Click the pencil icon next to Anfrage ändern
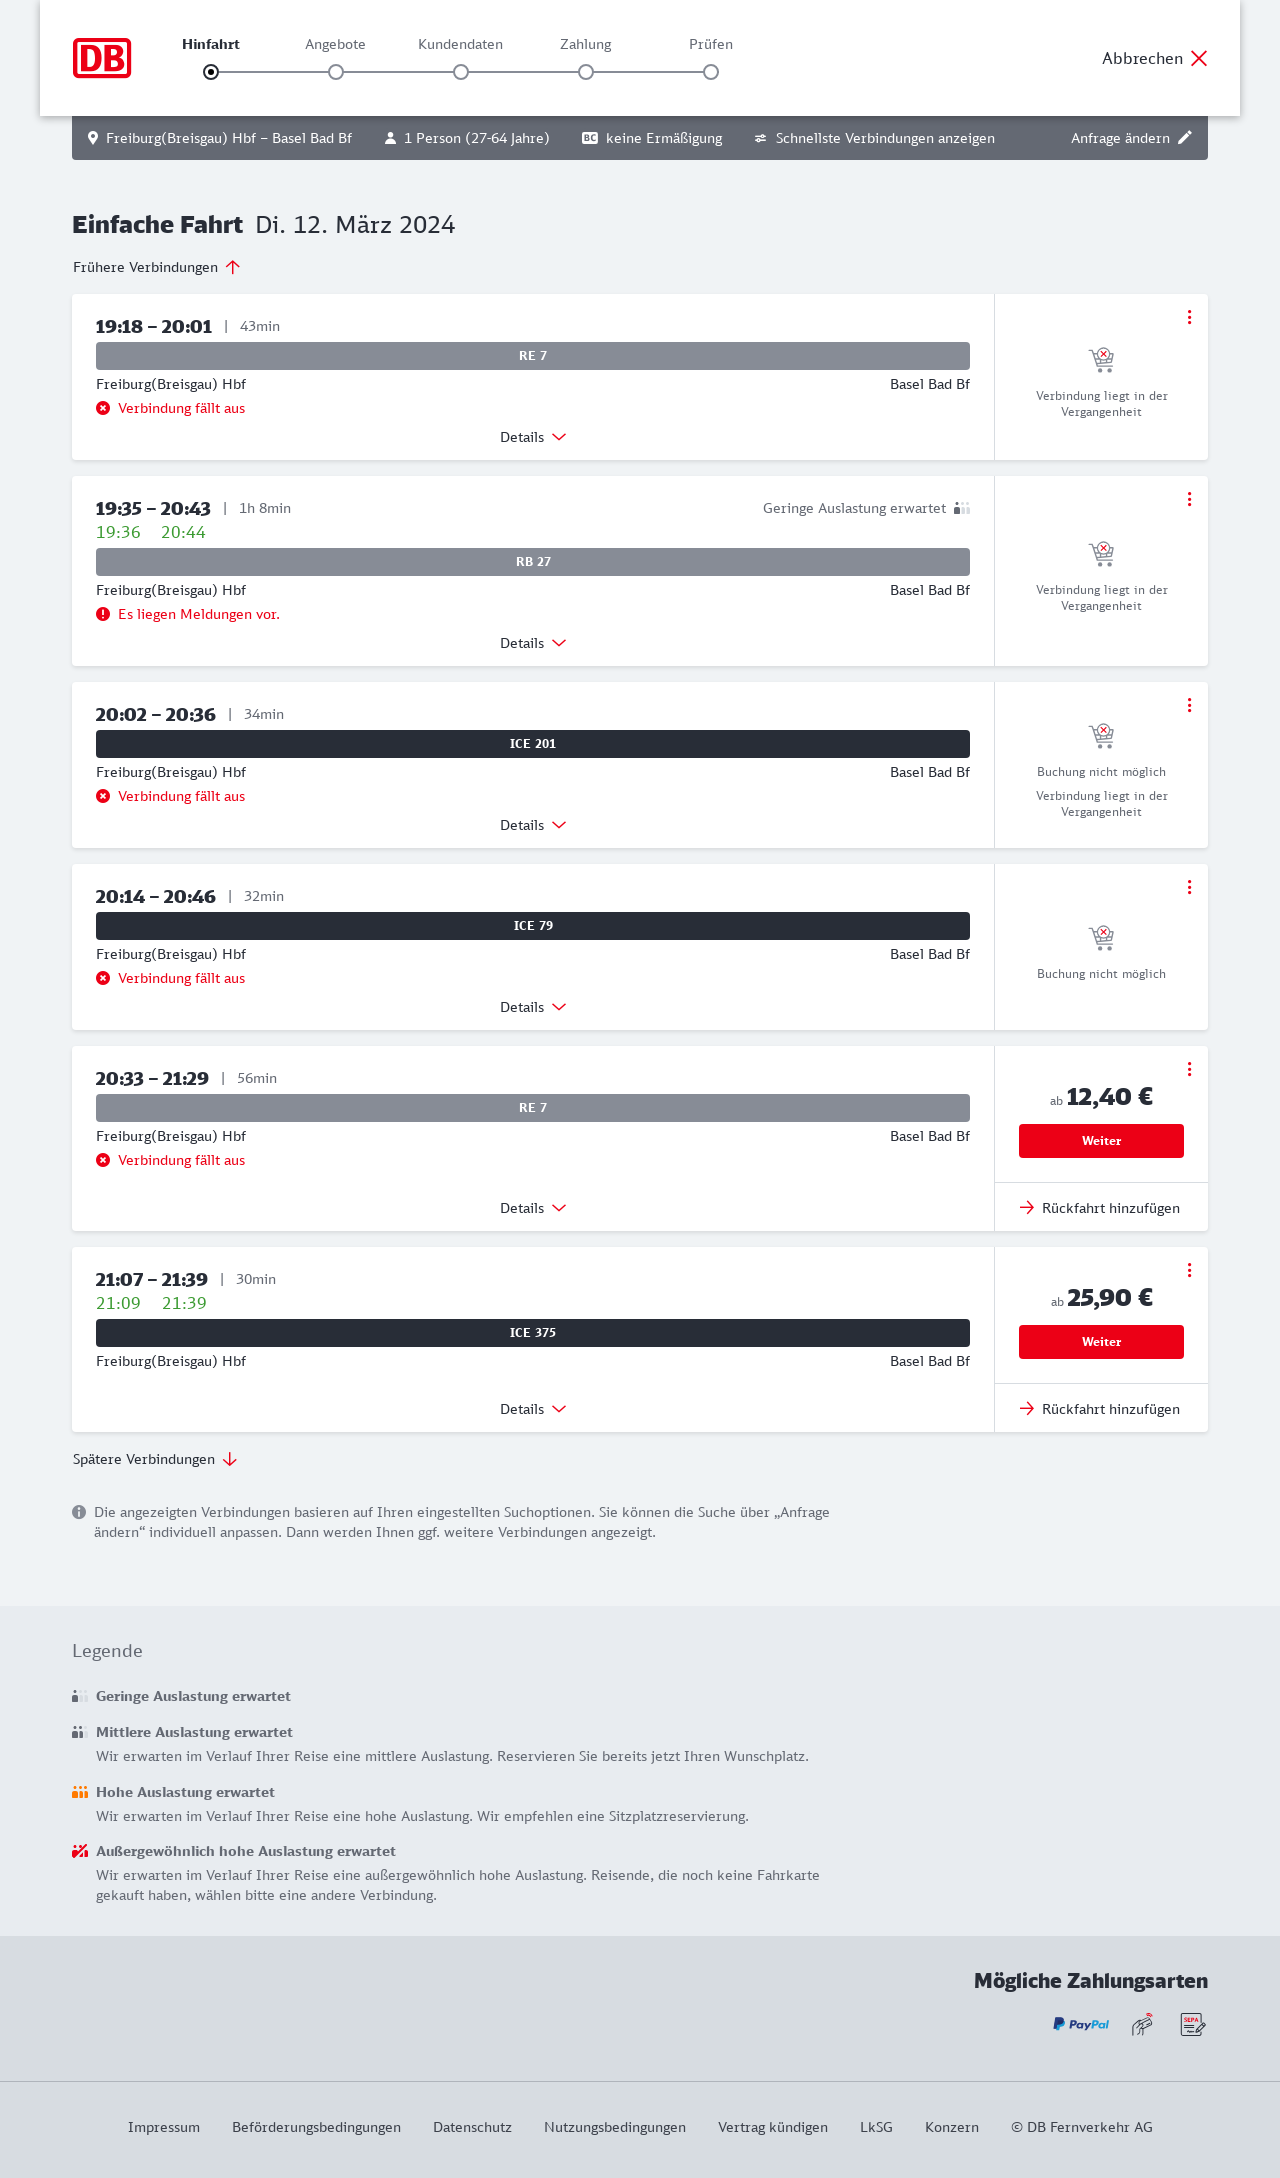Image resolution: width=1280 pixels, height=2178 pixels. (x=1185, y=138)
